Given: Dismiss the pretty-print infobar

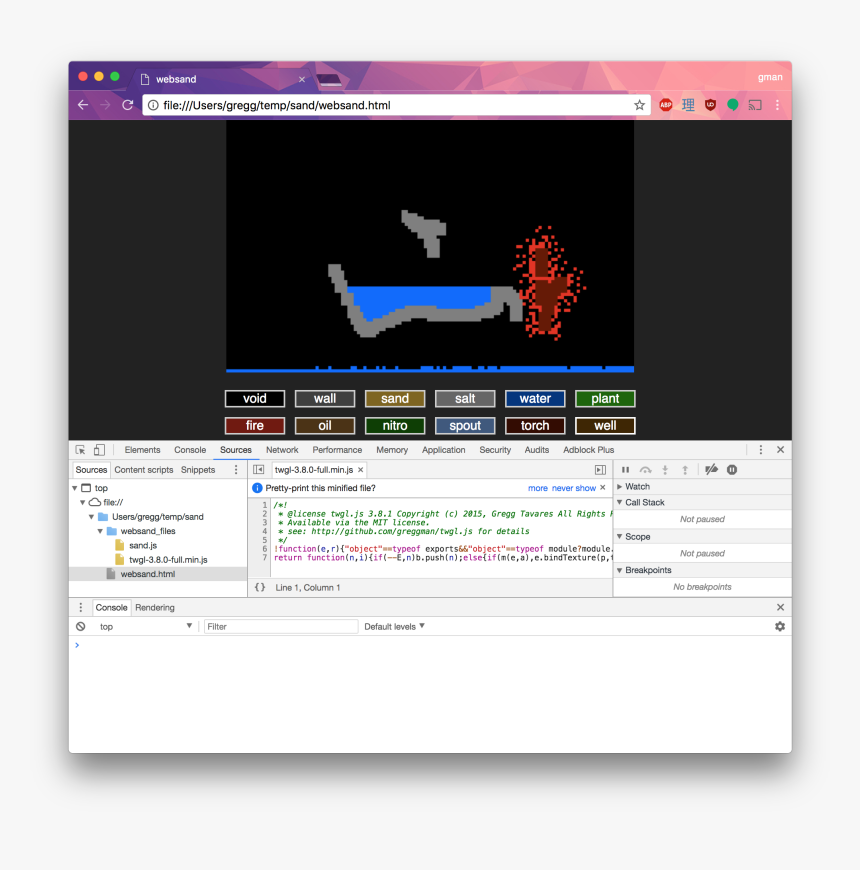Looking at the screenshot, I should (603, 488).
